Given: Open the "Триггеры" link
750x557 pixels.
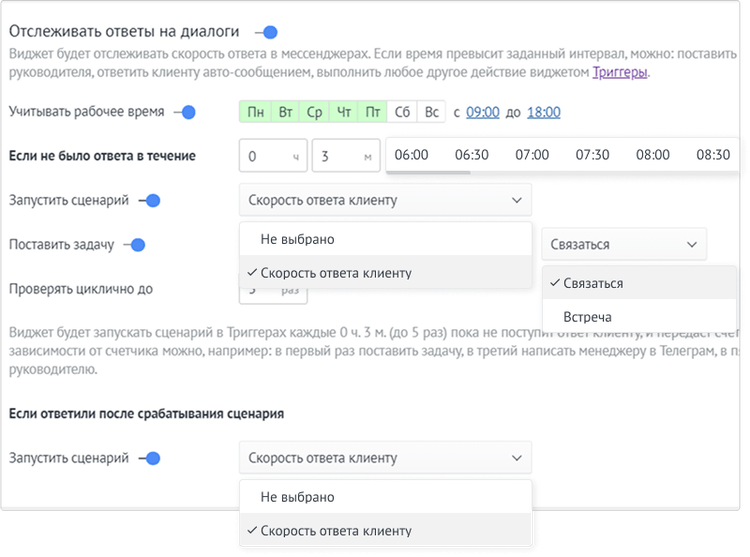Looking at the screenshot, I should (x=620, y=72).
